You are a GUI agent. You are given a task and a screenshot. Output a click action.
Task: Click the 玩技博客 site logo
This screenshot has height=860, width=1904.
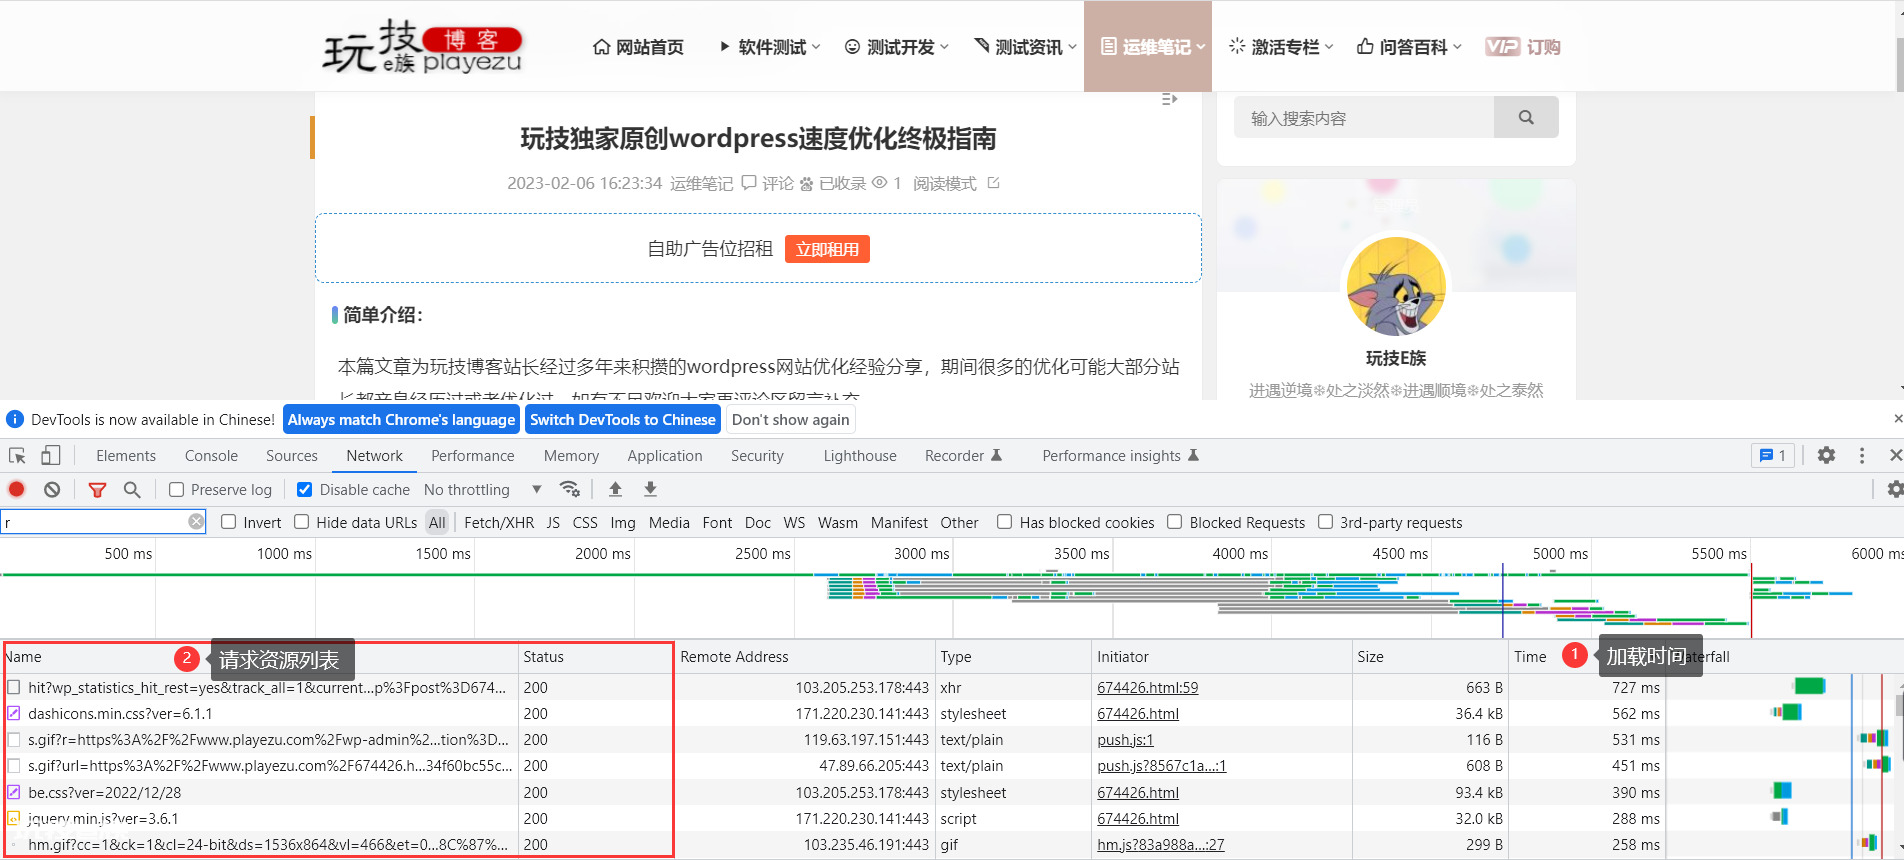pyautogui.click(x=422, y=47)
